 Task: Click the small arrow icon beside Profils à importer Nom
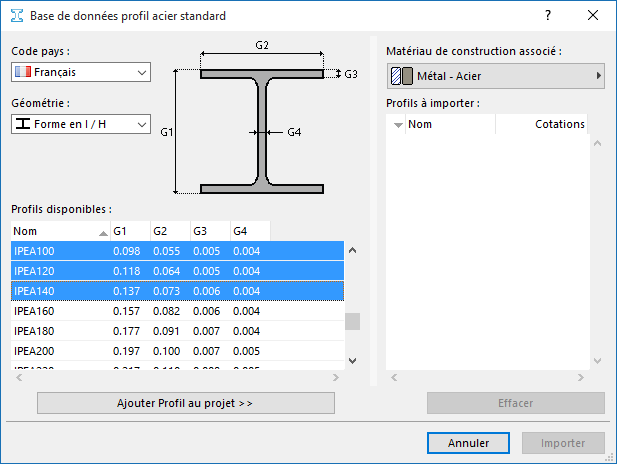click(x=398, y=125)
